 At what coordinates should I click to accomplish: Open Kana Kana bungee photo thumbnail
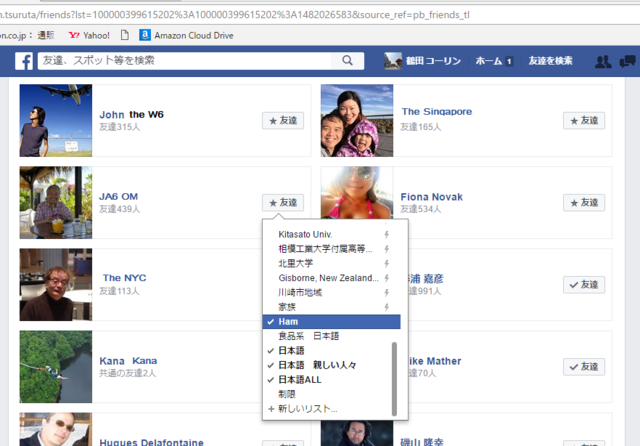(56, 367)
